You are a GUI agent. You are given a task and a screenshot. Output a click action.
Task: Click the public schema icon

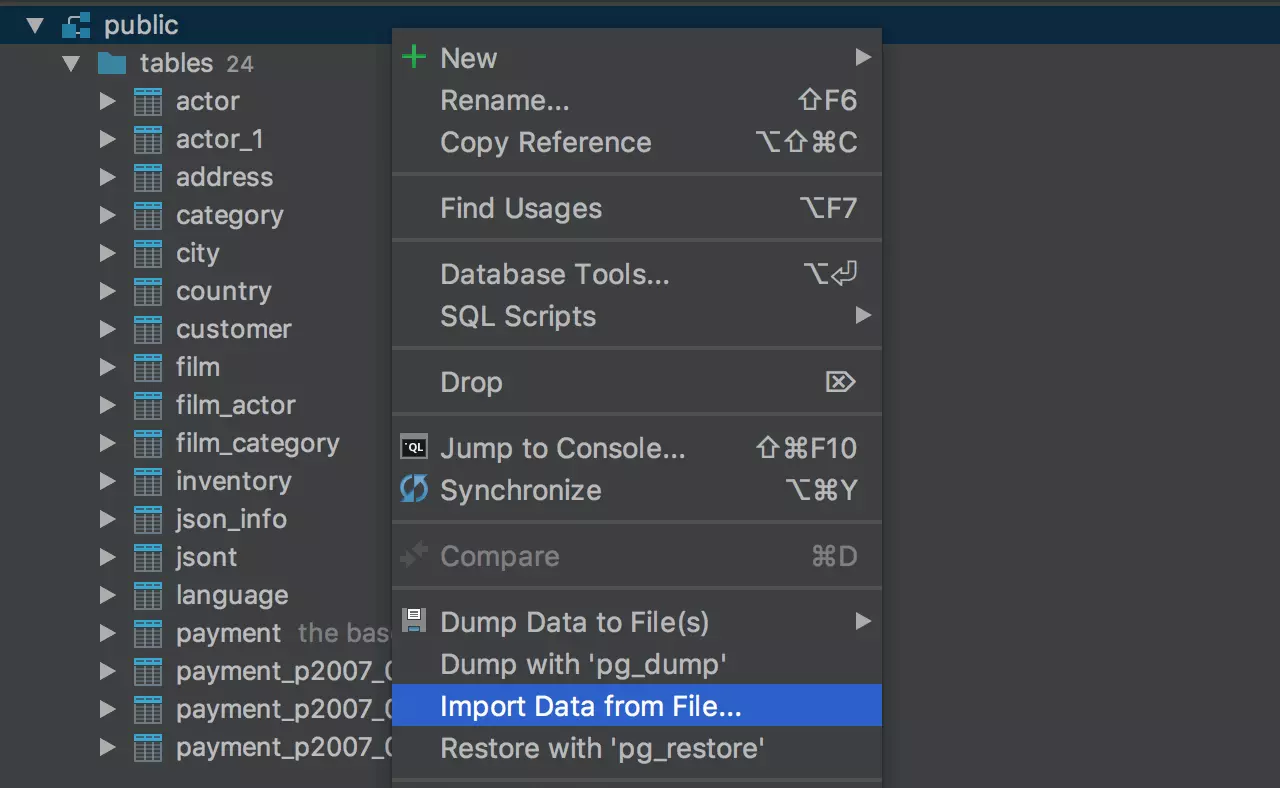(76, 25)
